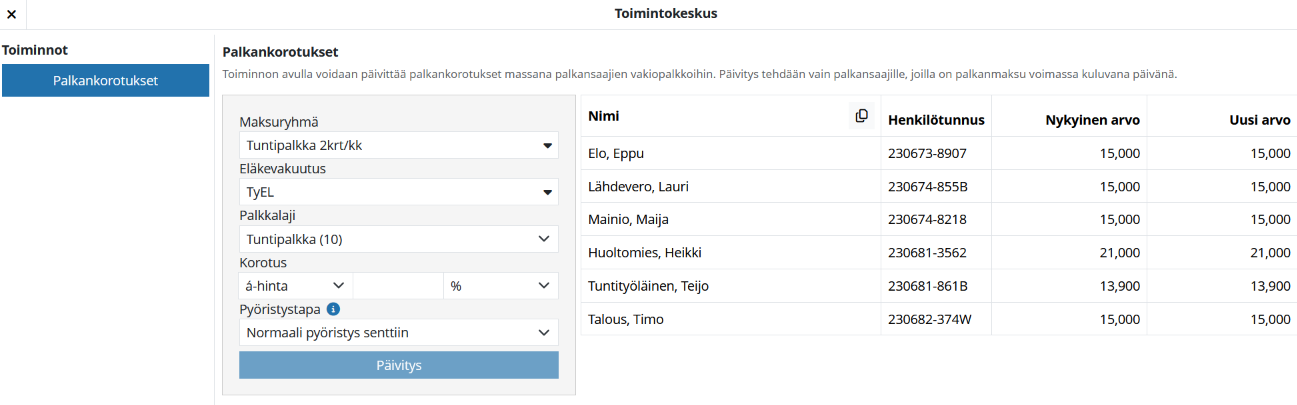The height and width of the screenshot is (405, 1297).
Task: Click the copy icon in Nimi header
Action: [x=861, y=117]
